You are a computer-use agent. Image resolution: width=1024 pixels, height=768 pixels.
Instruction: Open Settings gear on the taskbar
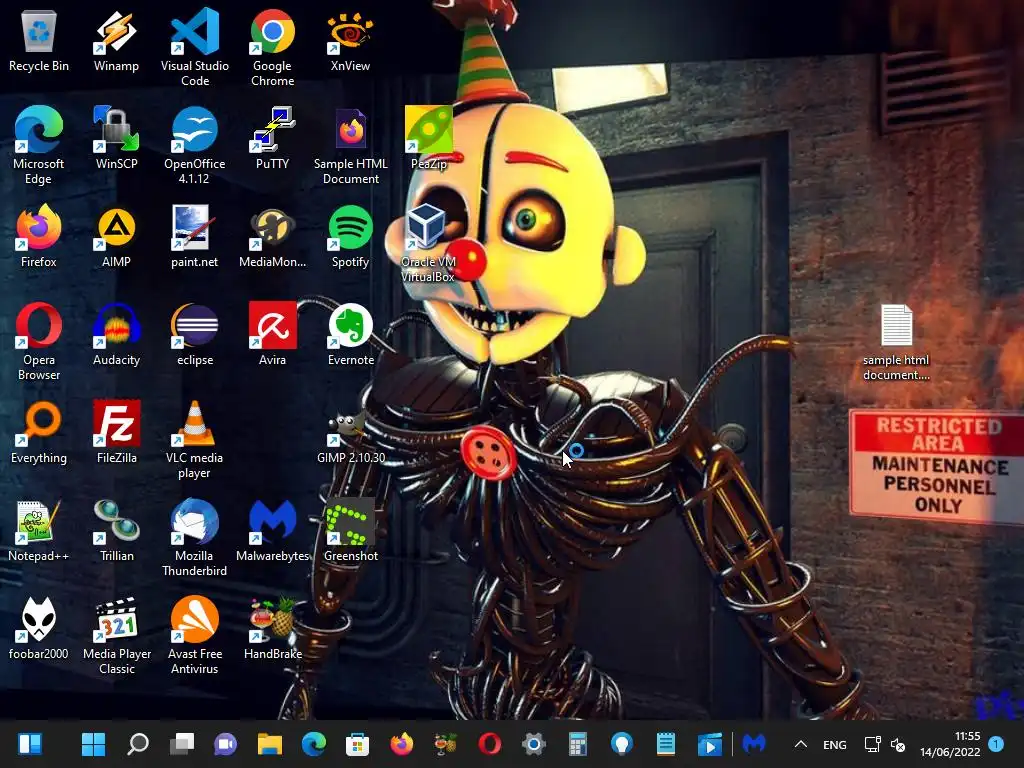pyautogui.click(x=534, y=744)
